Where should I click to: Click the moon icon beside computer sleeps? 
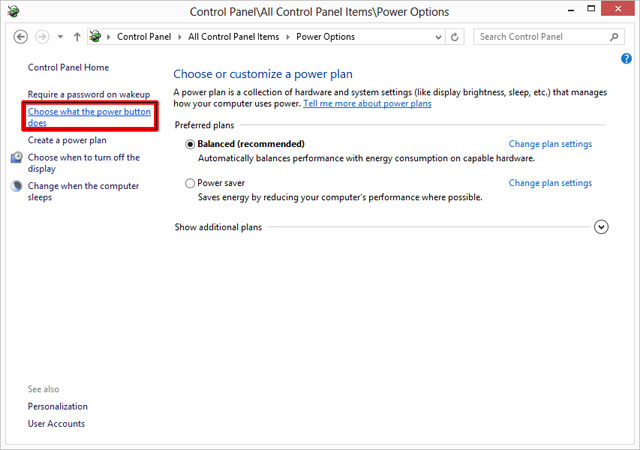[16, 187]
